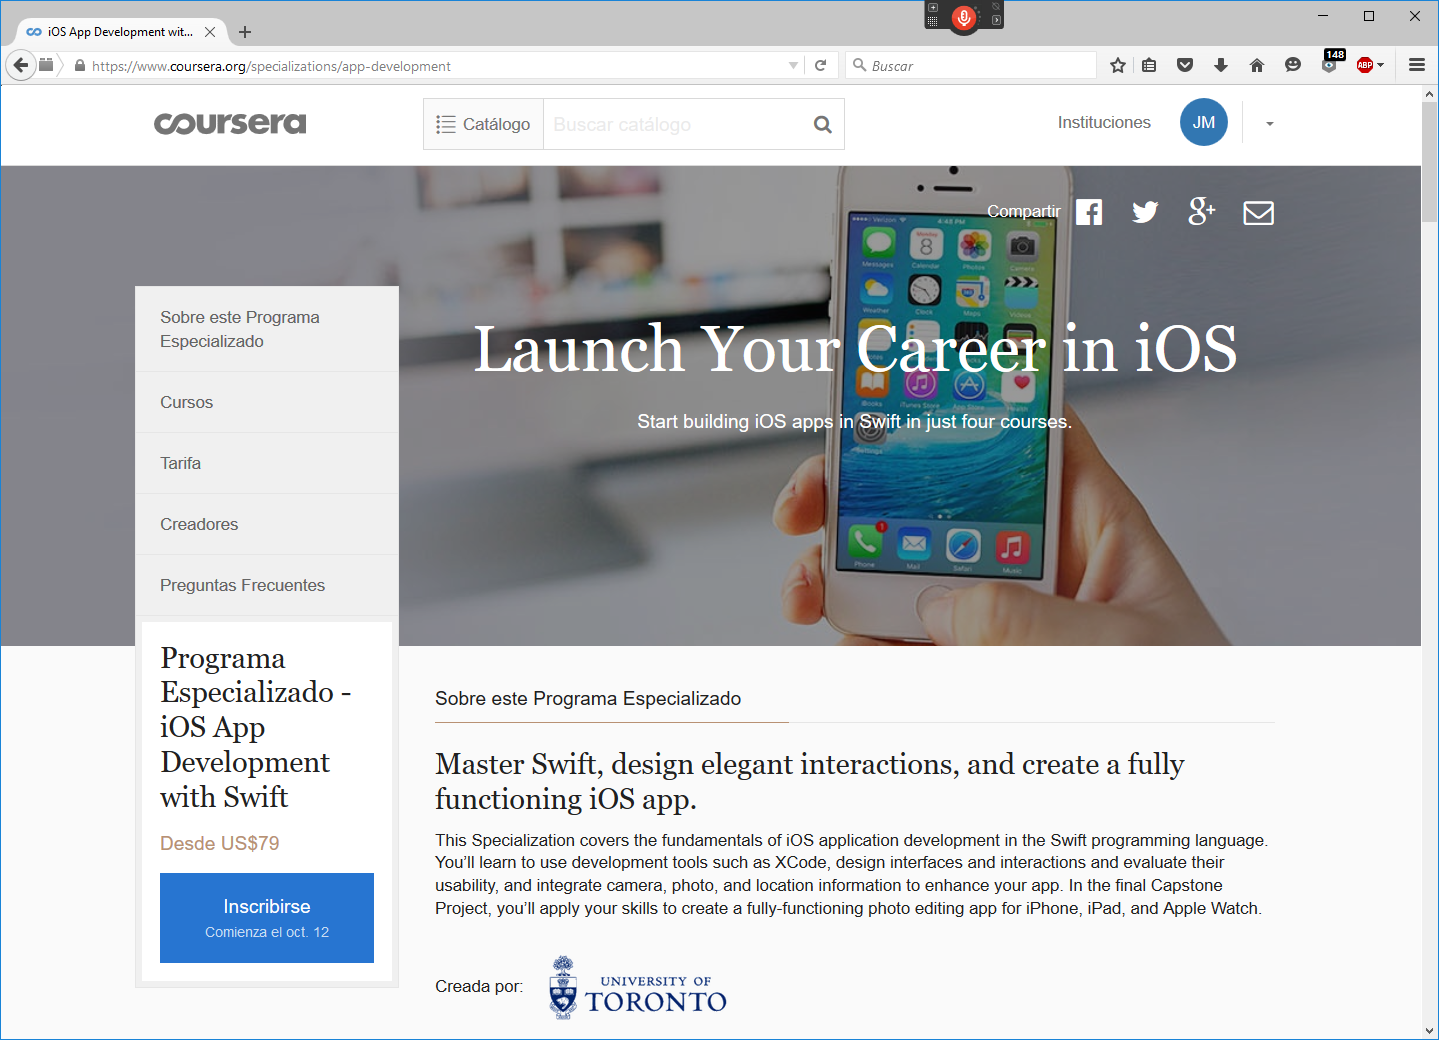This screenshot has width=1439, height=1040.
Task: Select Preguntas Frecuentes in the sidebar
Action: pyautogui.click(x=267, y=585)
